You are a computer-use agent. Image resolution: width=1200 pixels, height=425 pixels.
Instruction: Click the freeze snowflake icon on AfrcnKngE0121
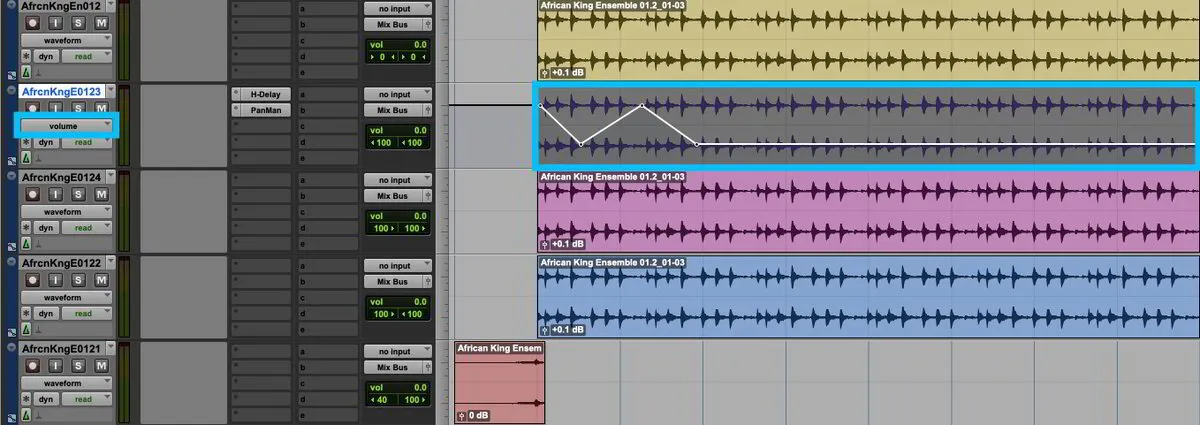(27, 399)
